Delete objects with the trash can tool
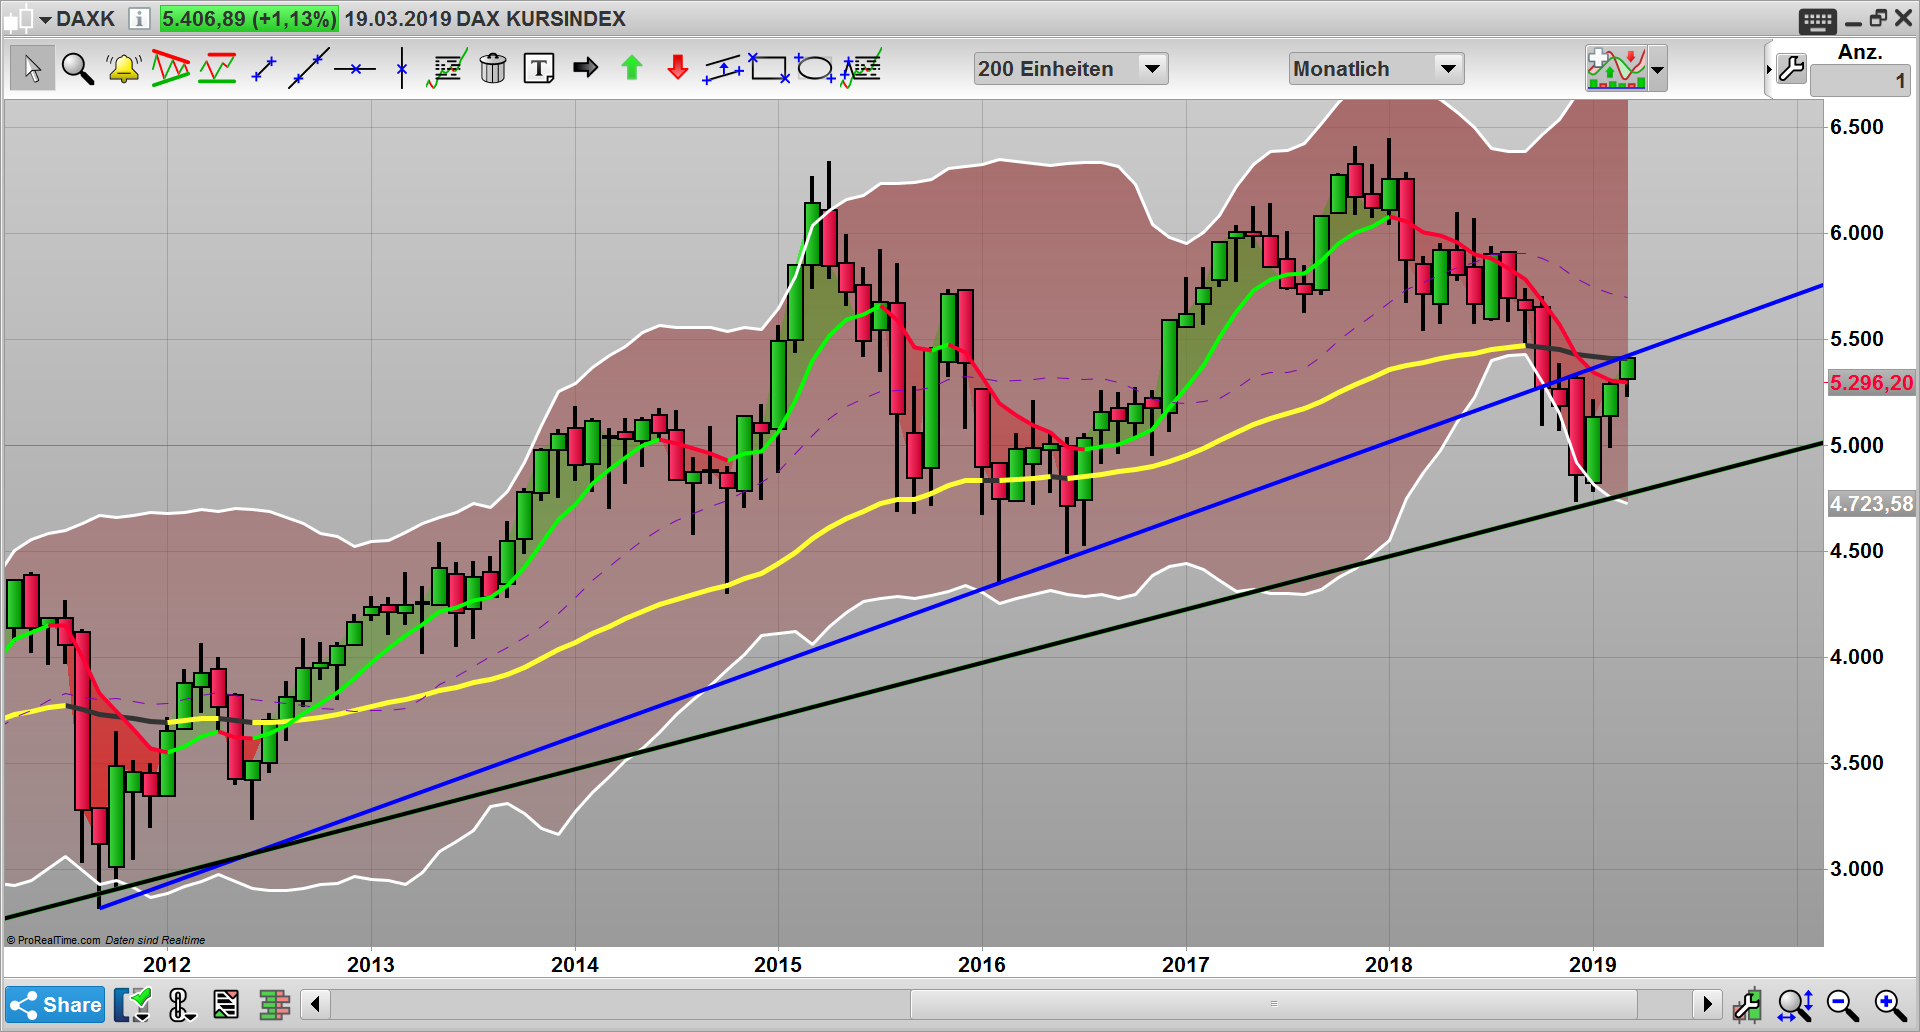Viewport: 1920px width, 1032px height. click(x=493, y=68)
